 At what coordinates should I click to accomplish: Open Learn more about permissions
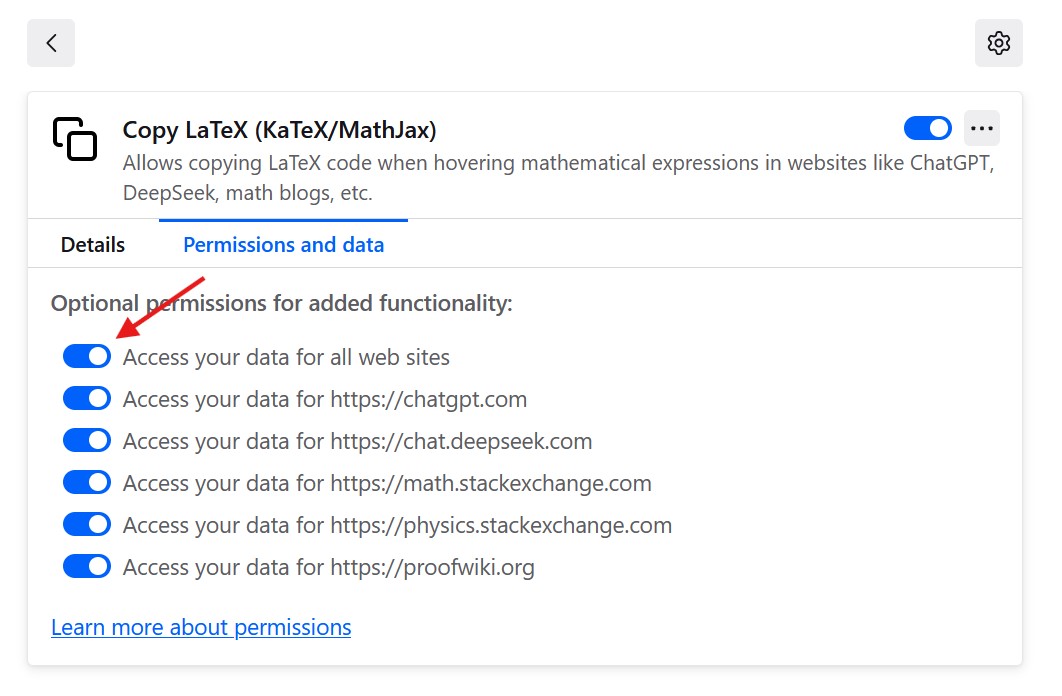(200, 627)
